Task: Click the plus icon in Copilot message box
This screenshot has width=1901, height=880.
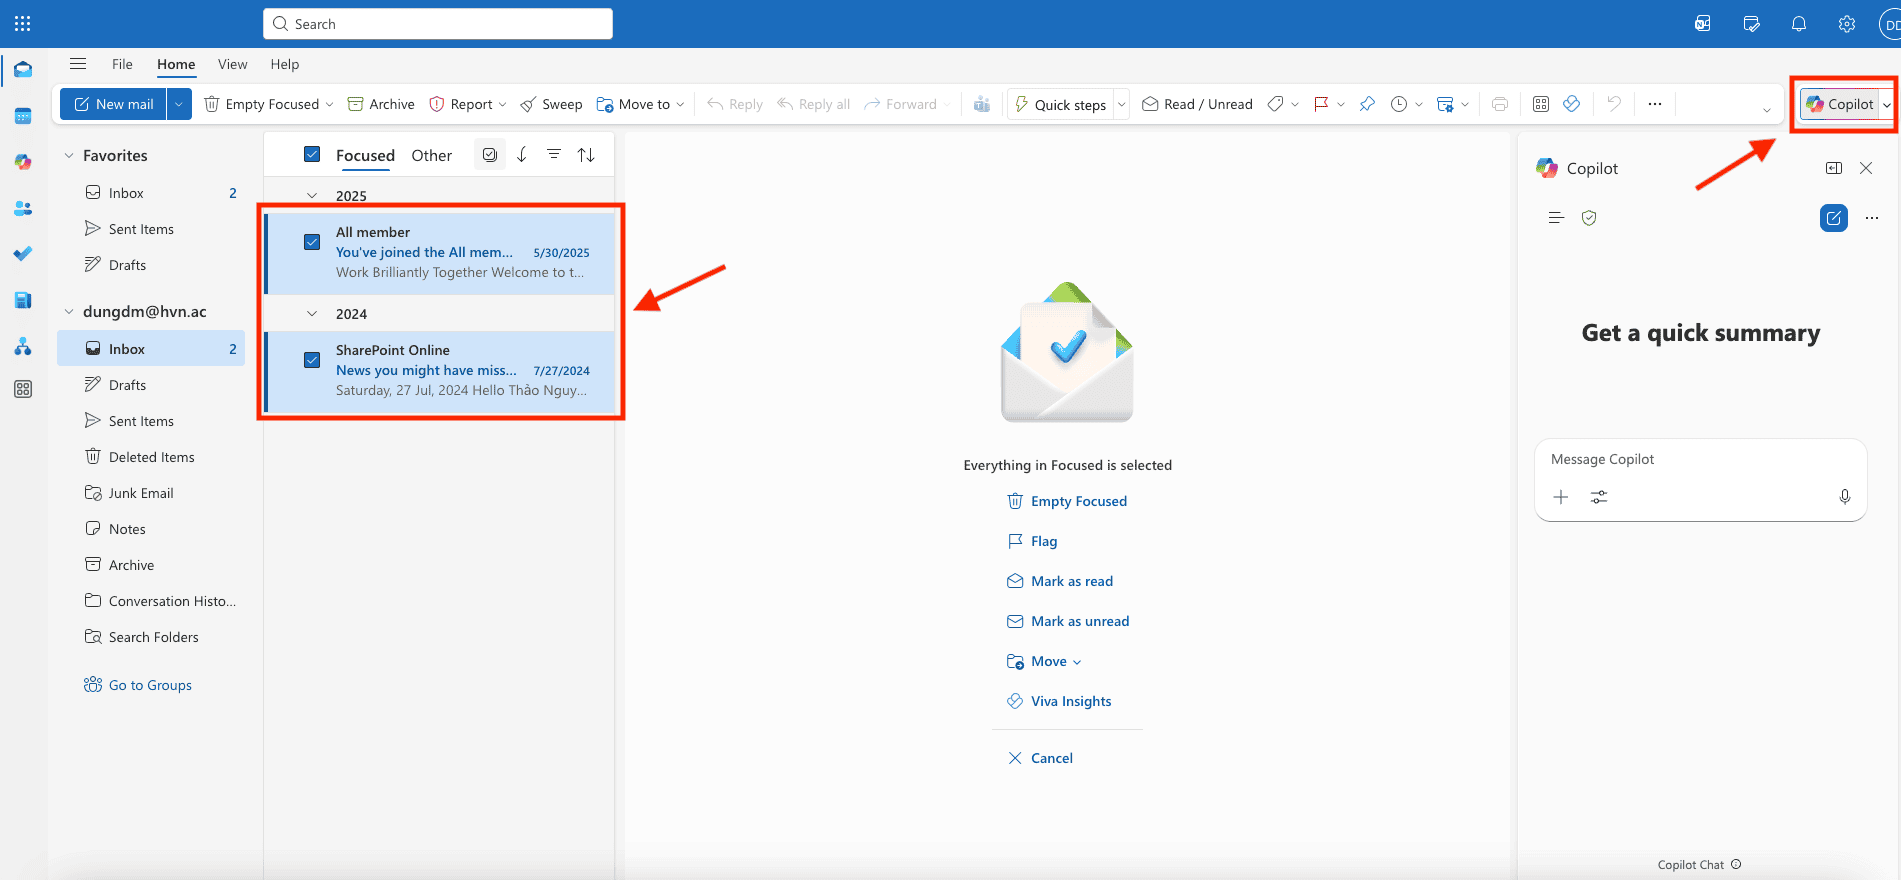Action: tap(1561, 497)
